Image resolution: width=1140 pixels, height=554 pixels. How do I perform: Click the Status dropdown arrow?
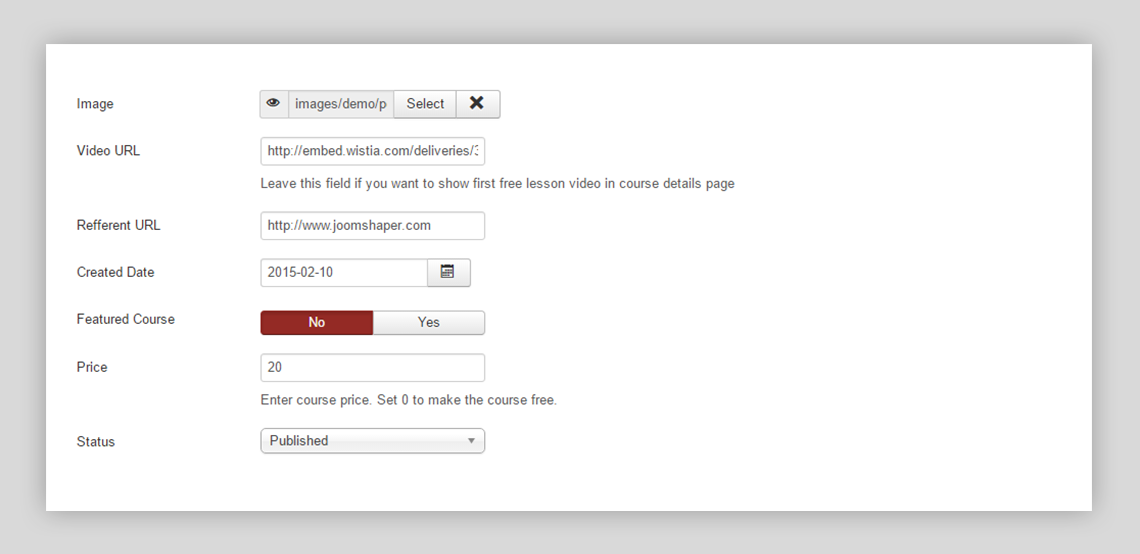471,441
